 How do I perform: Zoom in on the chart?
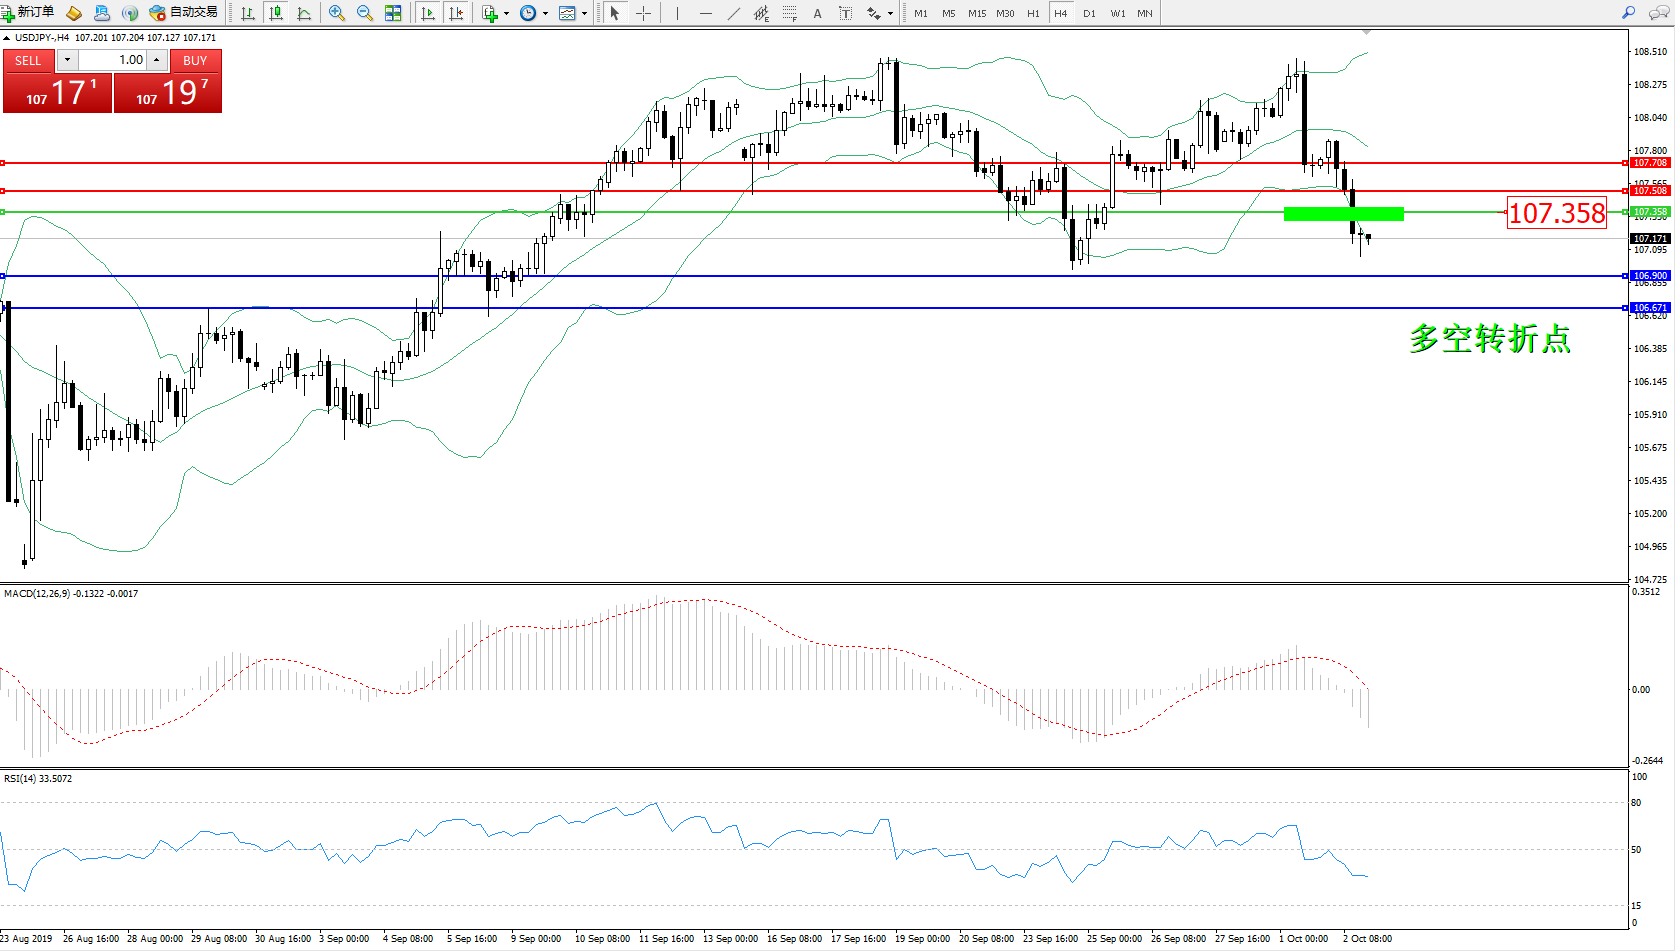[337, 13]
